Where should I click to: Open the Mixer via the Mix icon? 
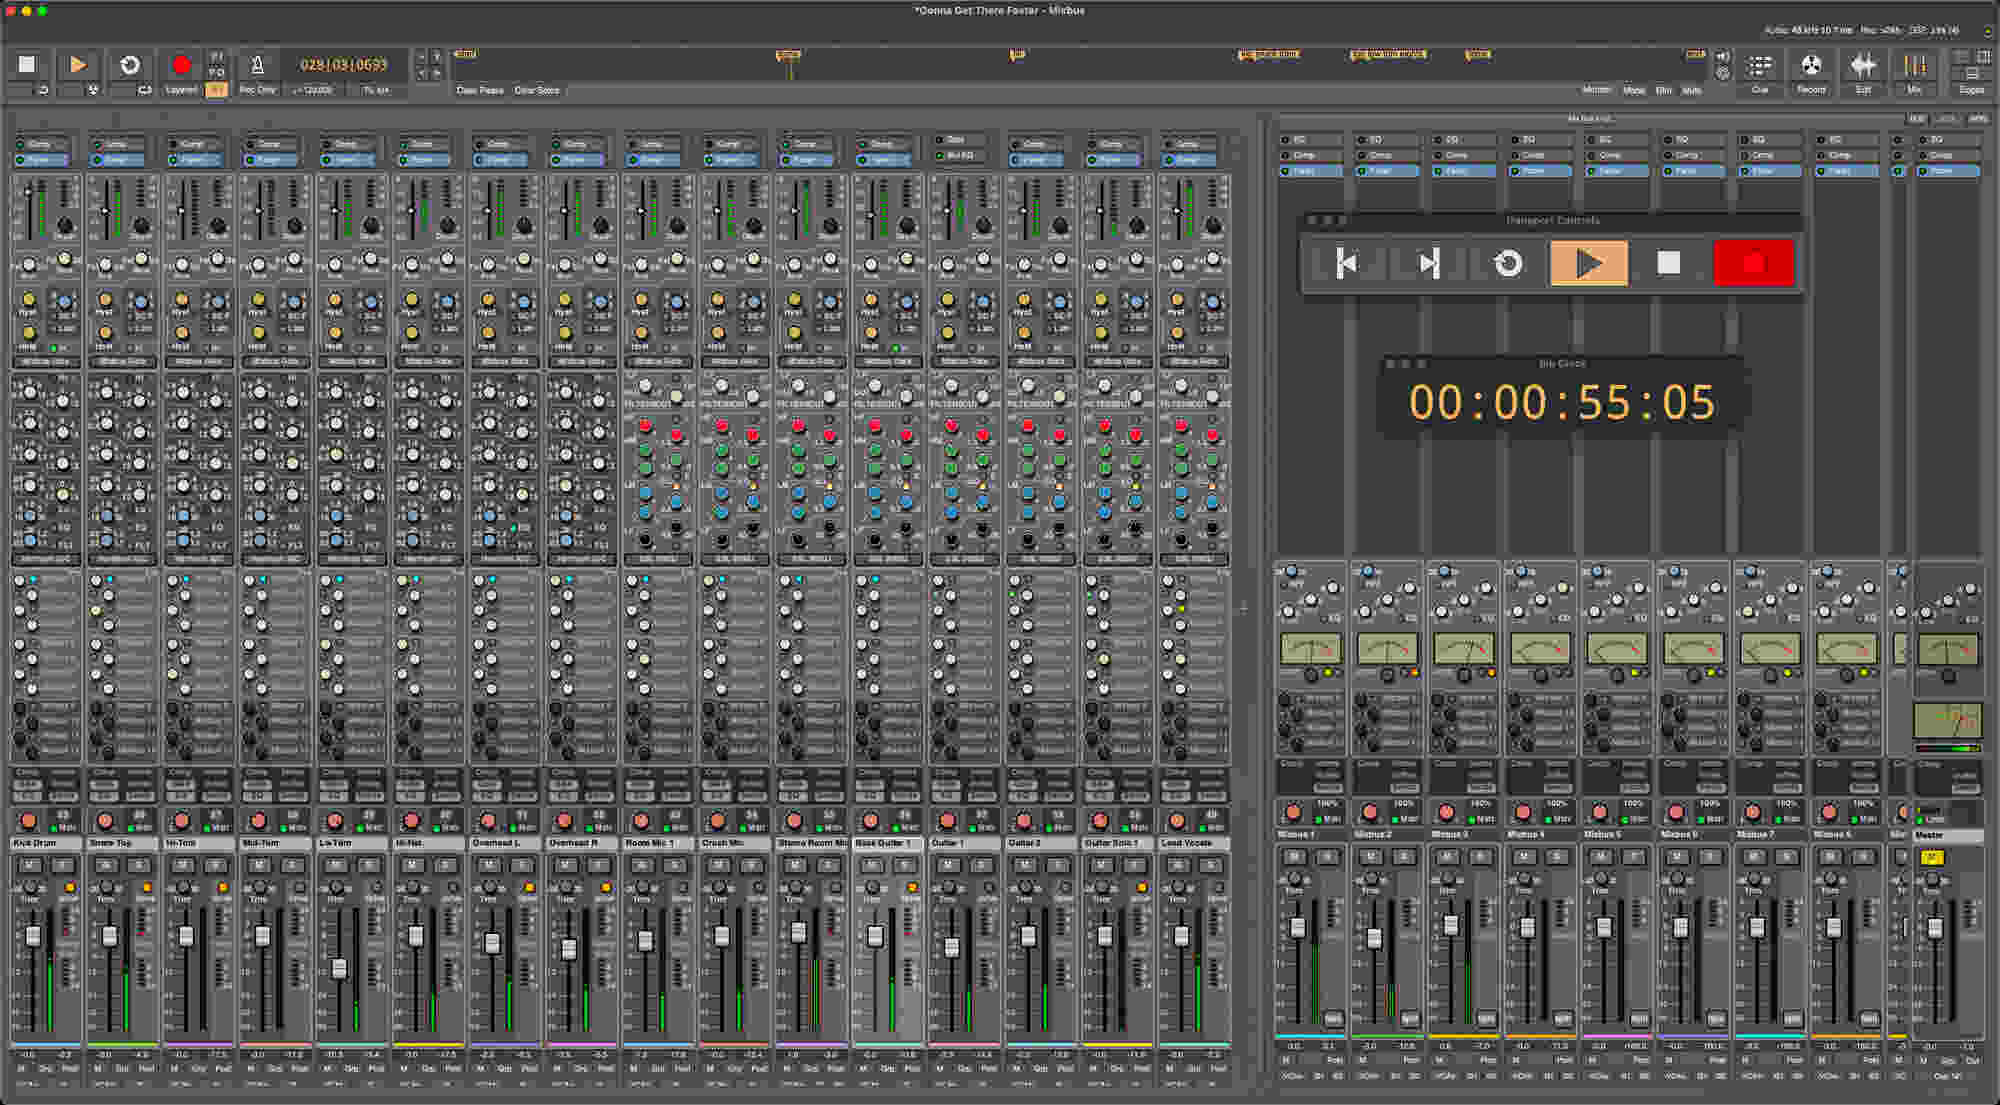1915,68
